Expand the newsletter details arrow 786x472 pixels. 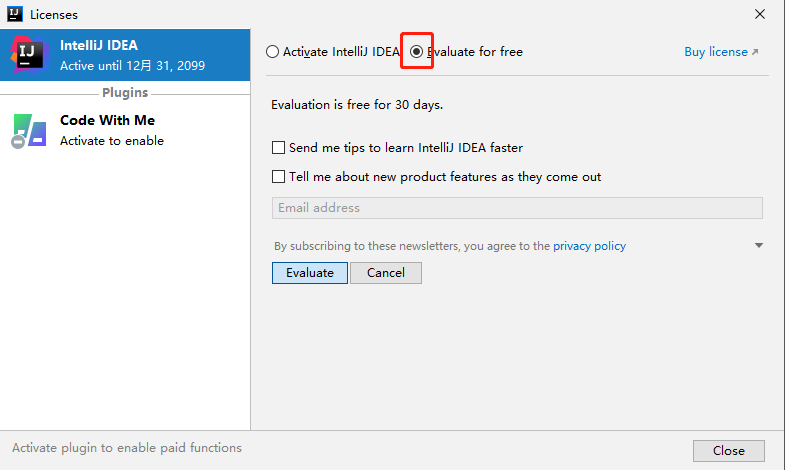click(759, 246)
